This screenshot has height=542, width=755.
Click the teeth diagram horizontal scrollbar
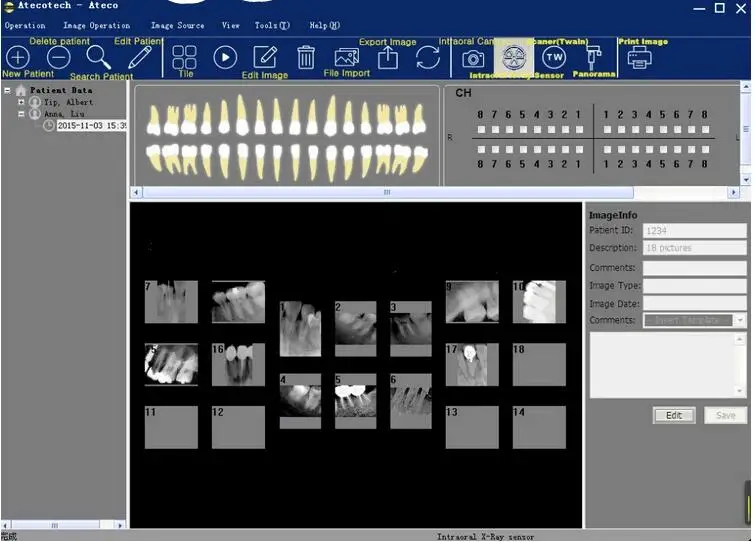(x=386, y=192)
